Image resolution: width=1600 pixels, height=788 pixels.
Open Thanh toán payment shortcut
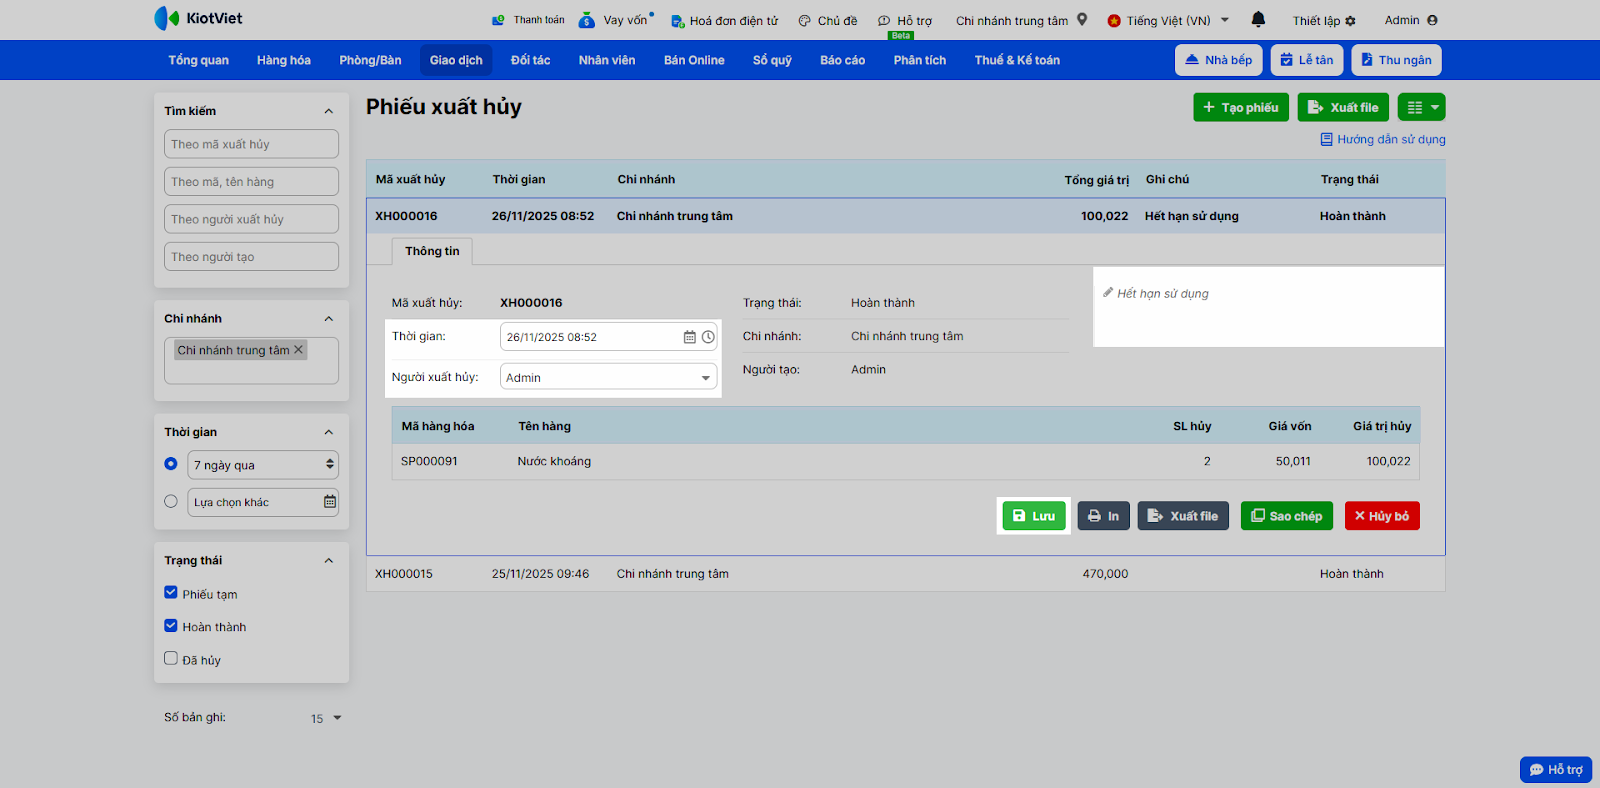528,20
